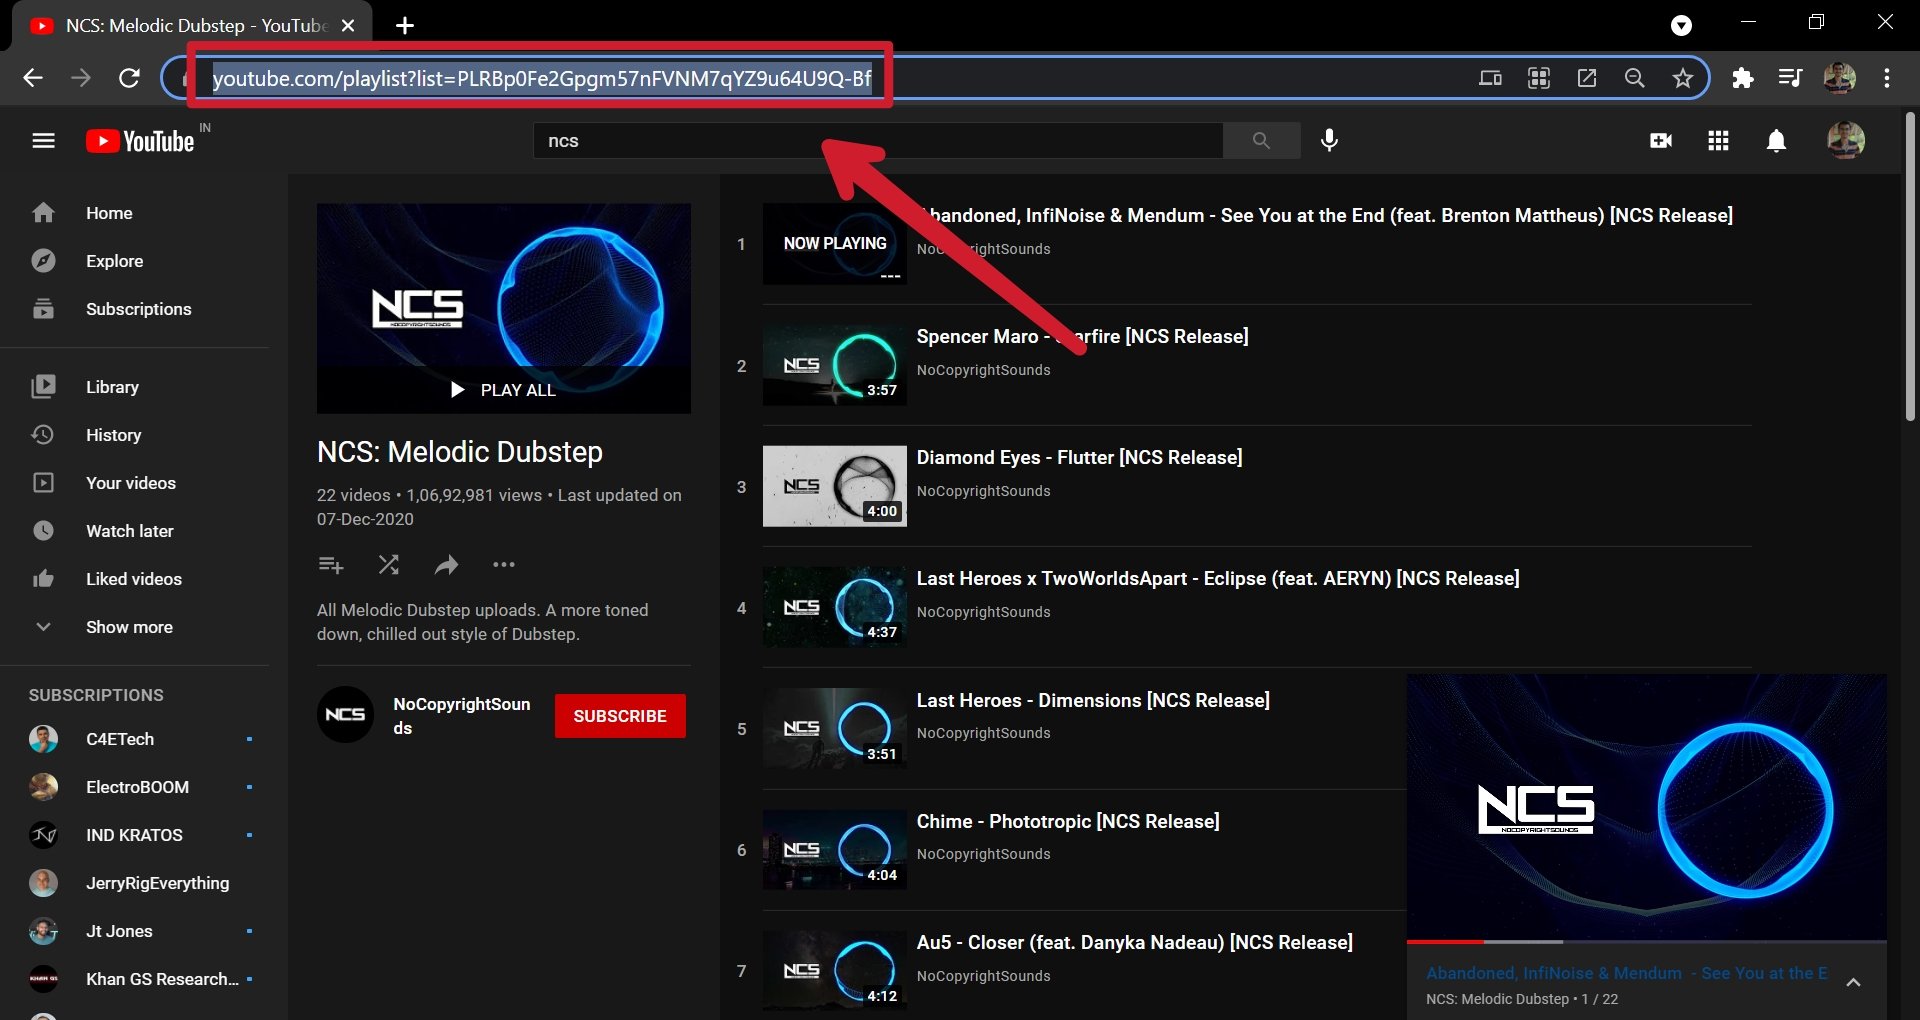Open the now-playing title in mini player

(1627, 973)
